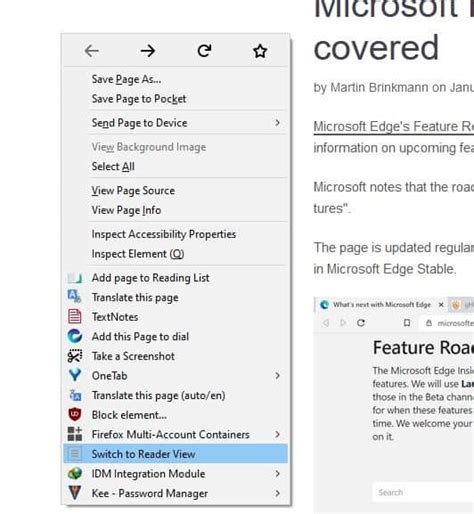Click the IDM globe icon
474x514 pixels.
click(x=75, y=473)
